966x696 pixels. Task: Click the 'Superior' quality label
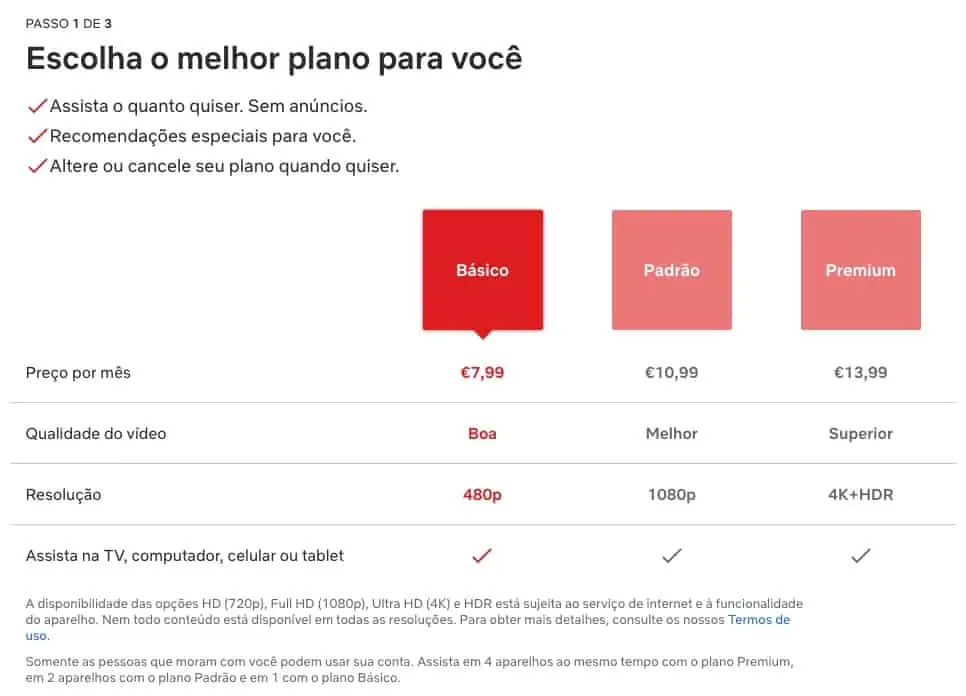pos(860,433)
